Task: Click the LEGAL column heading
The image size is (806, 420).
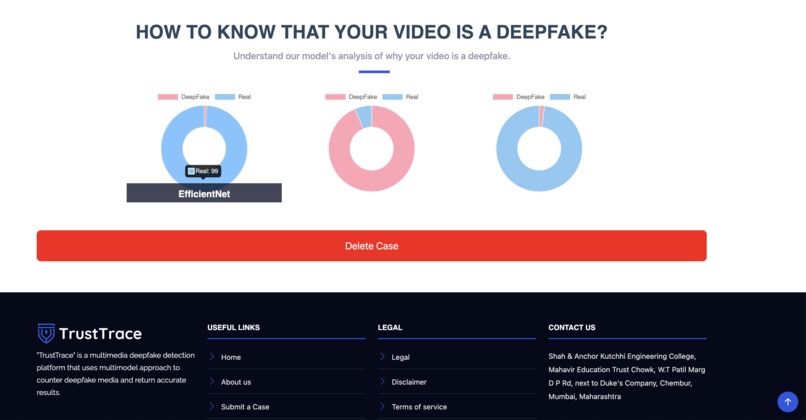Action: point(390,327)
